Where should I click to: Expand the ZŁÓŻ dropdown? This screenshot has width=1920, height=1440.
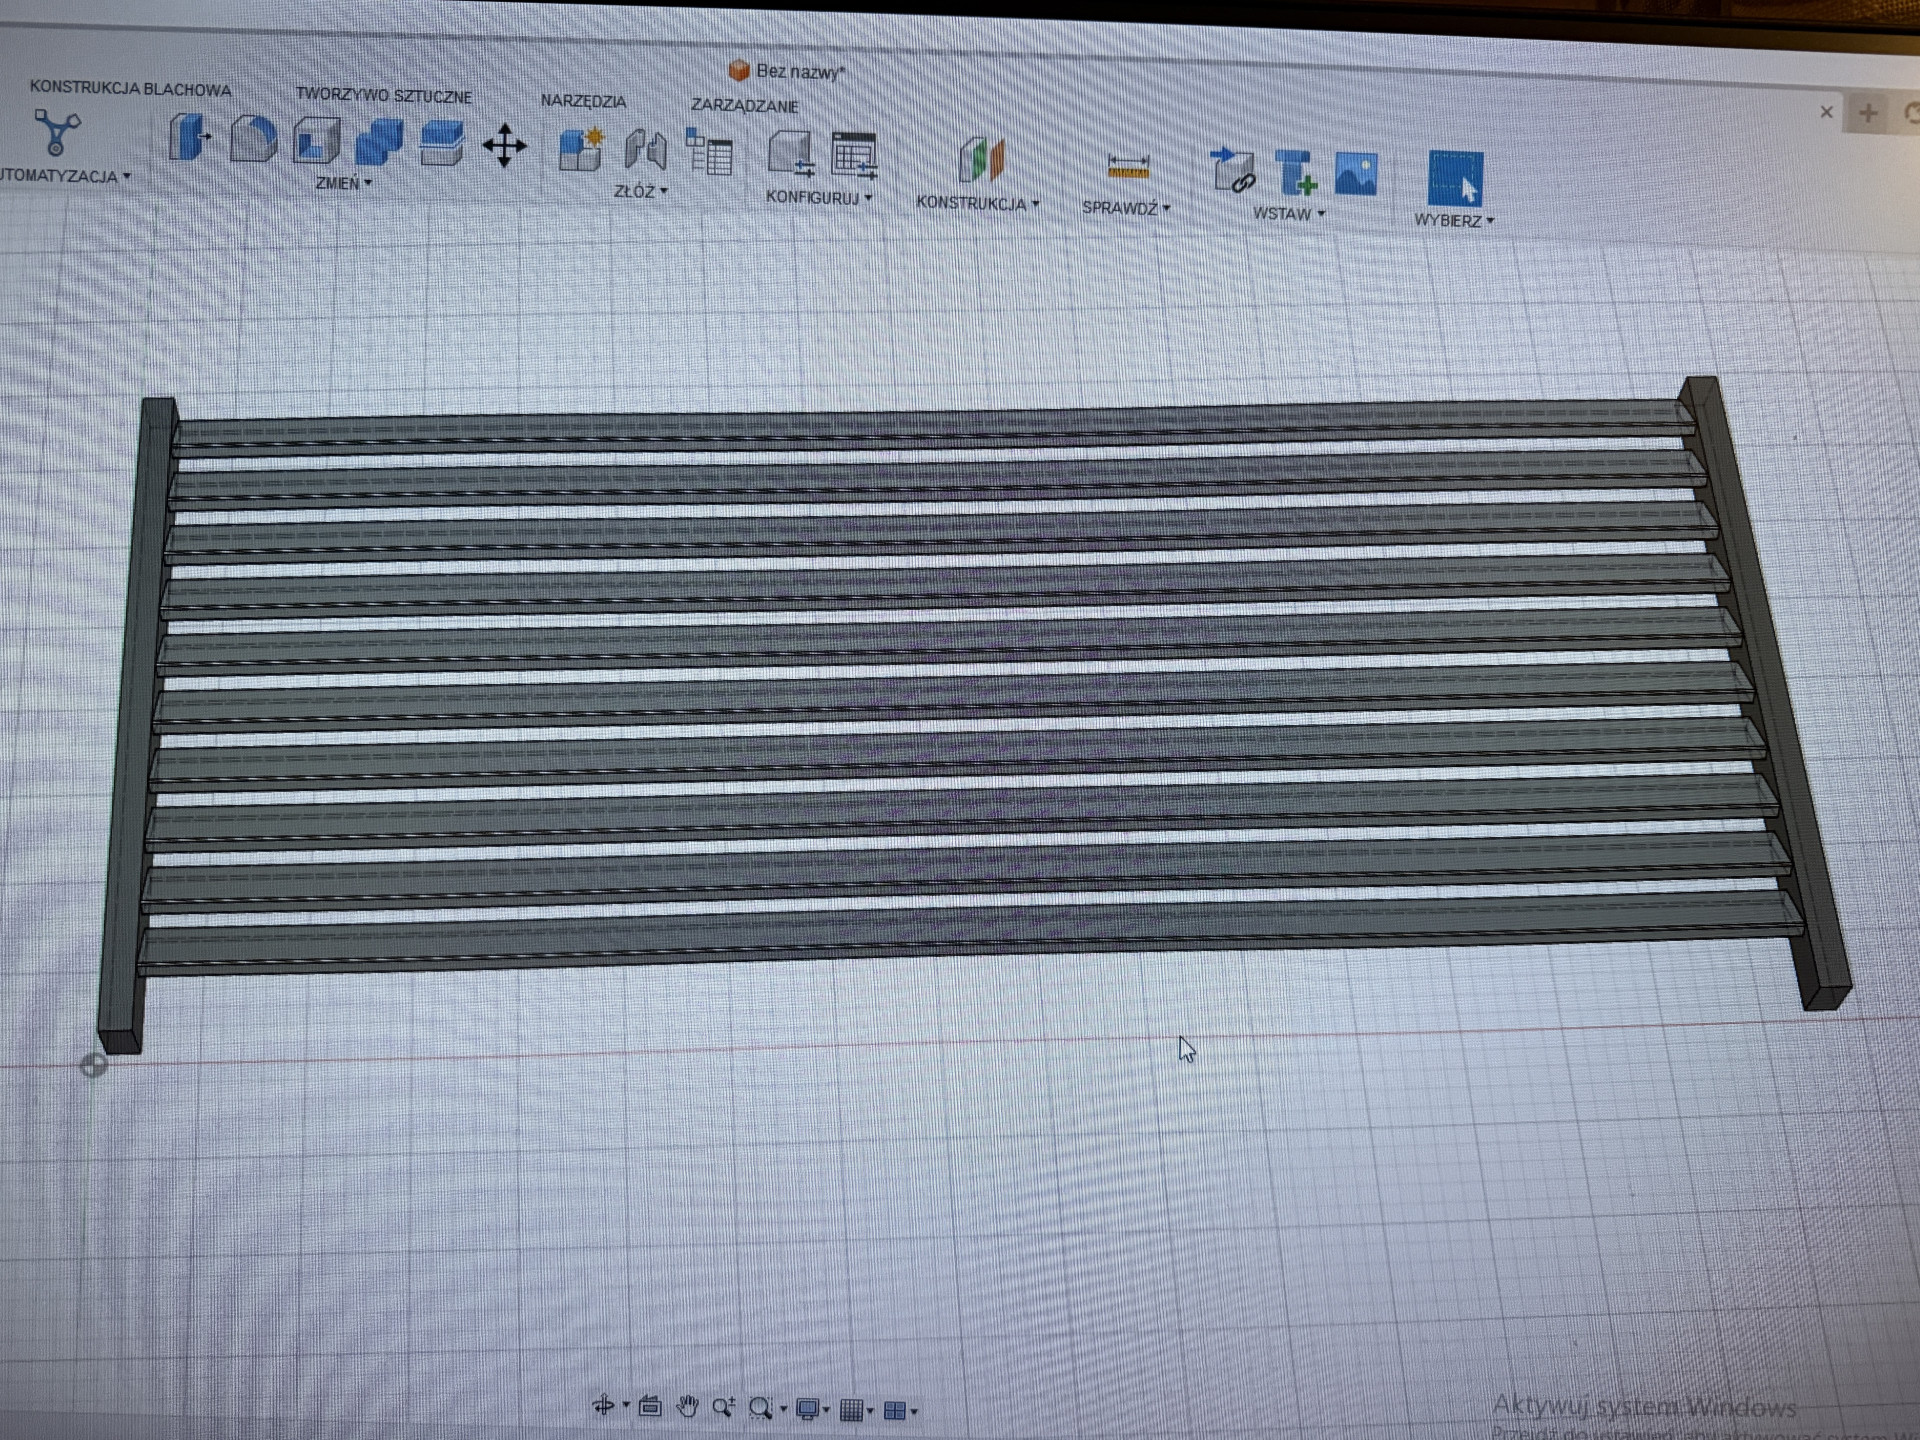(x=640, y=191)
